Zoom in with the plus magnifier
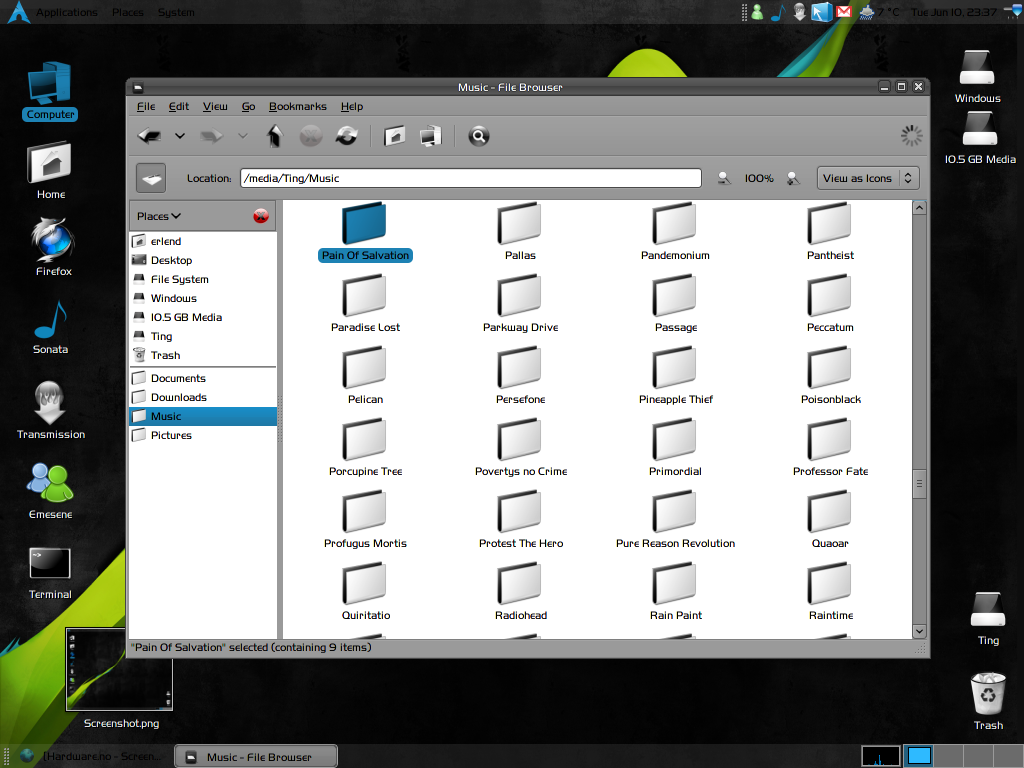Screen dimensions: 1024x768 793,178
